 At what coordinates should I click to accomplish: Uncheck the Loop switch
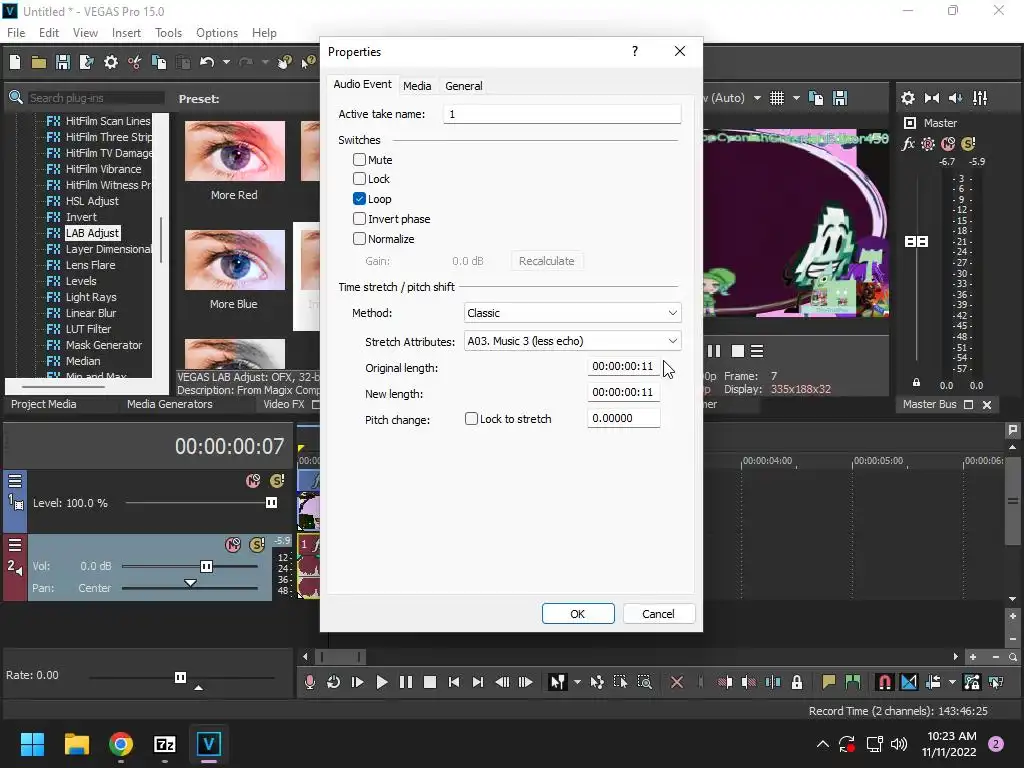pos(359,199)
